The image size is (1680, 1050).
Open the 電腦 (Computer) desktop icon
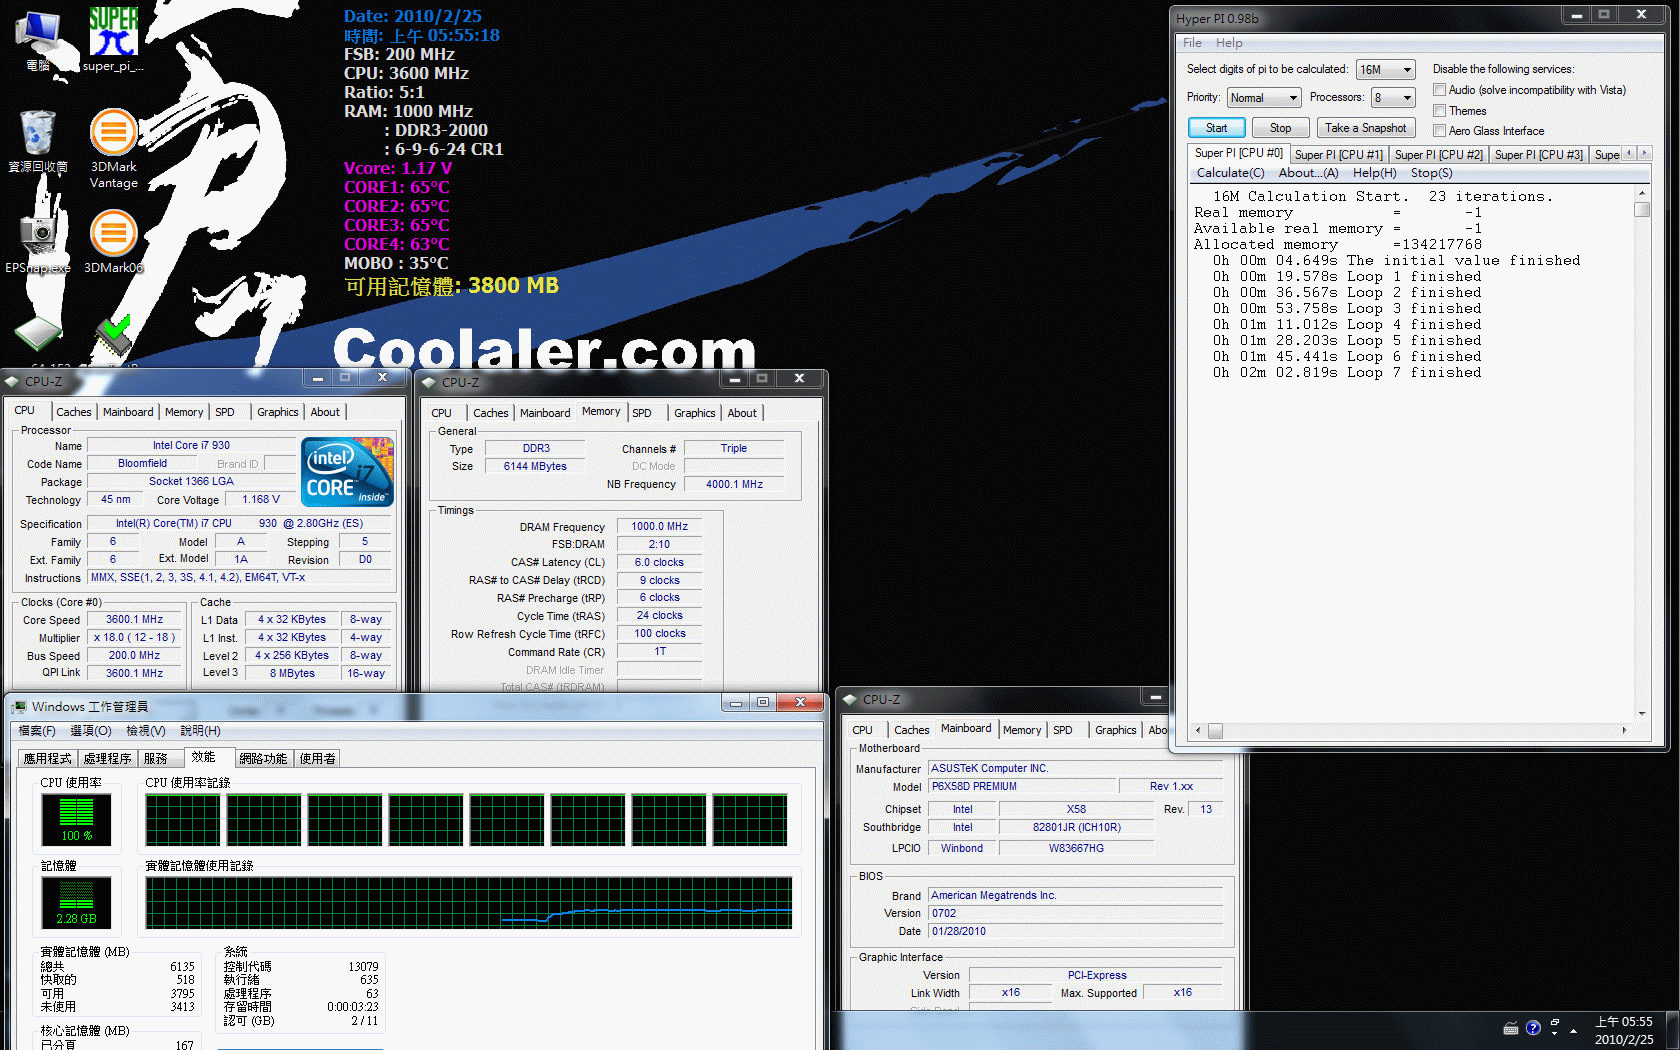click(x=38, y=40)
